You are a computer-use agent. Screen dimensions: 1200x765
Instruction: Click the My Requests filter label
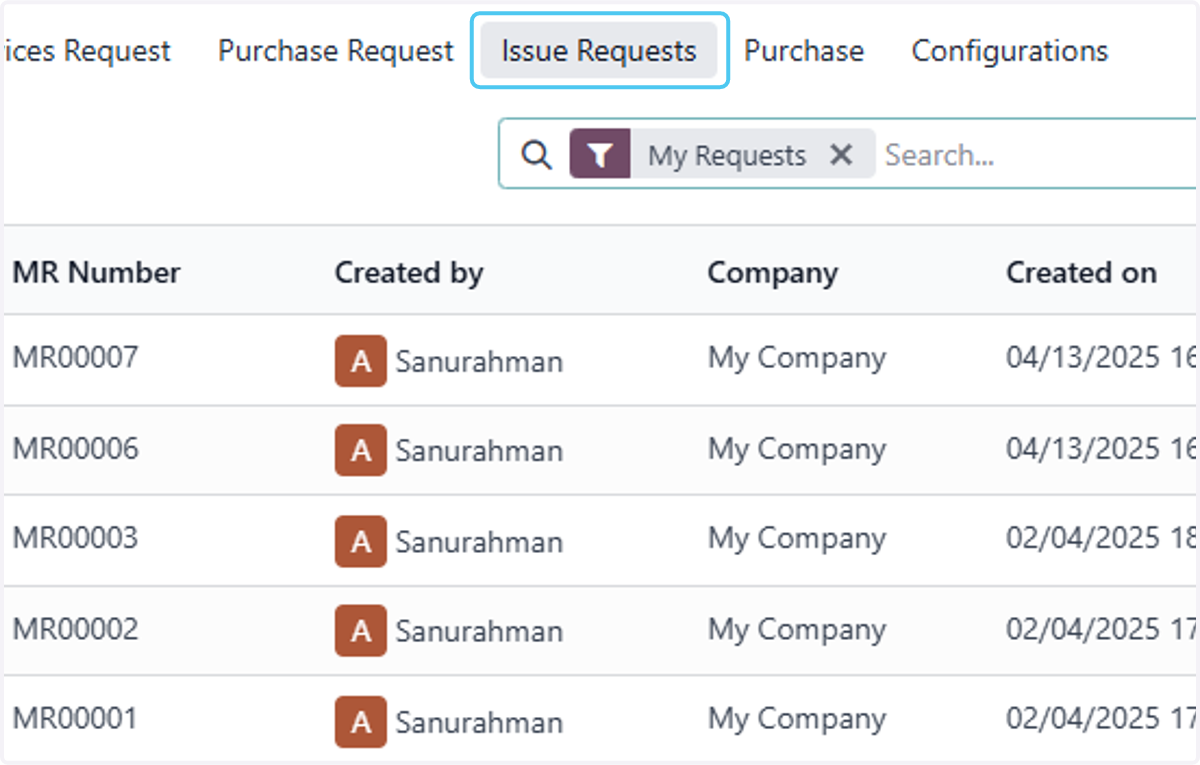pos(727,156)
